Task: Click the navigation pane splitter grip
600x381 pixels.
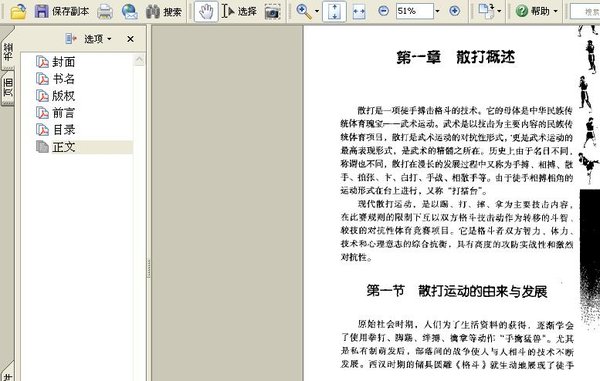Action: point(149,268)
